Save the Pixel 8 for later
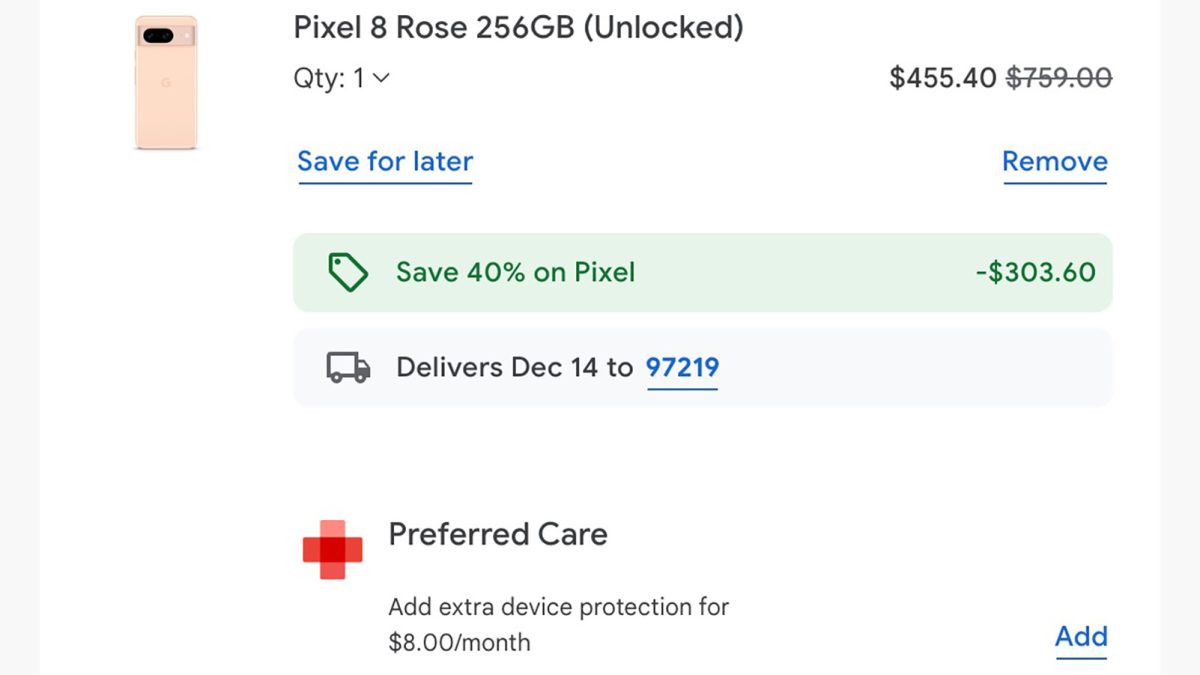The width and height of the screenshot is (1200, 675). (385, 162)
